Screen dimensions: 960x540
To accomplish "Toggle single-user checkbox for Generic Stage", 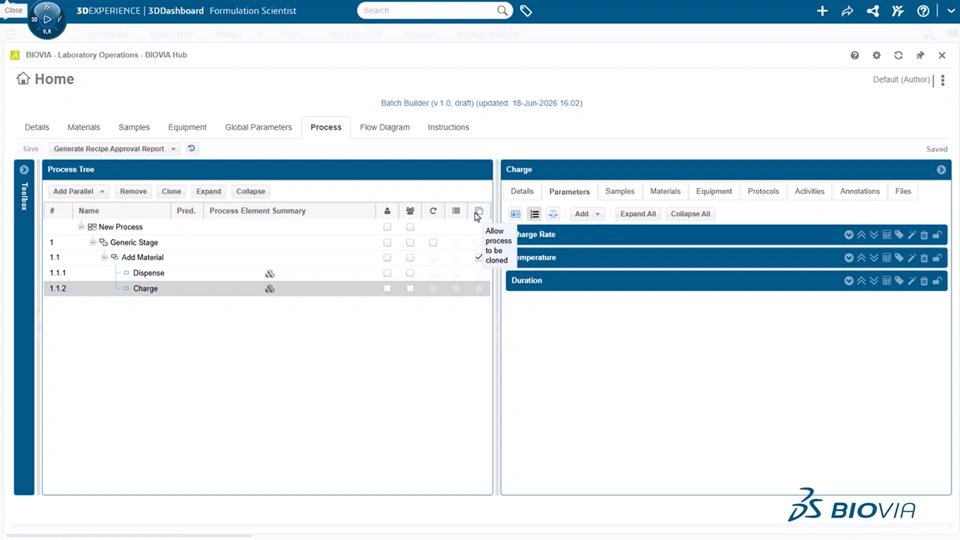I will tap(387, 242).
